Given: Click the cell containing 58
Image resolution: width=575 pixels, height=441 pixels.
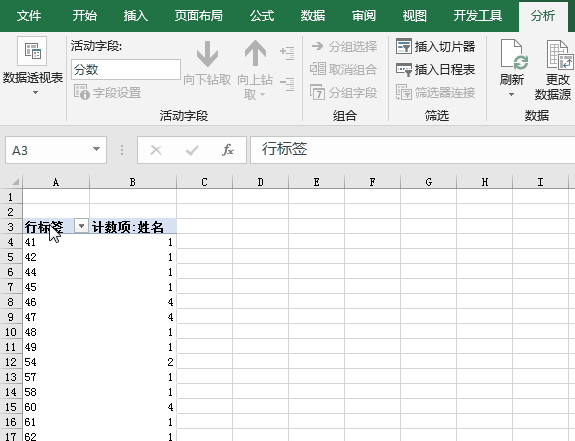Looking at the screenshot, I should click(x=56, y=392).
